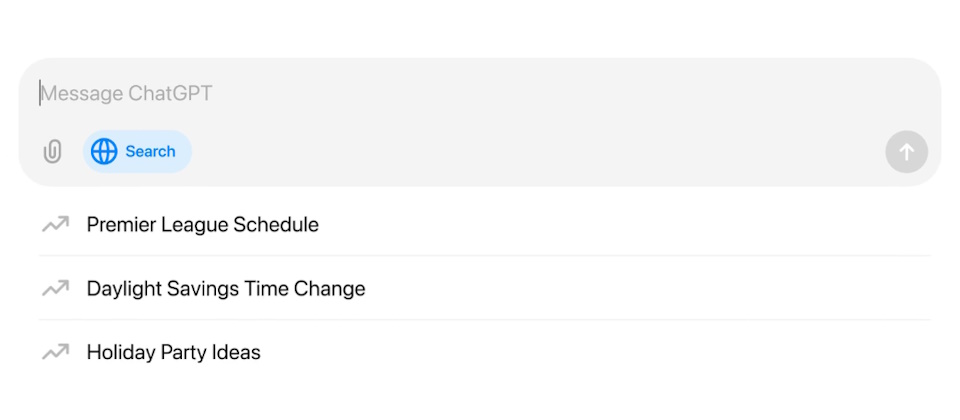Click the word "Schedule" in first suggestion
The width and height of the screenshot is (960, 420).
pyautogui.click(x=276, y=225)
